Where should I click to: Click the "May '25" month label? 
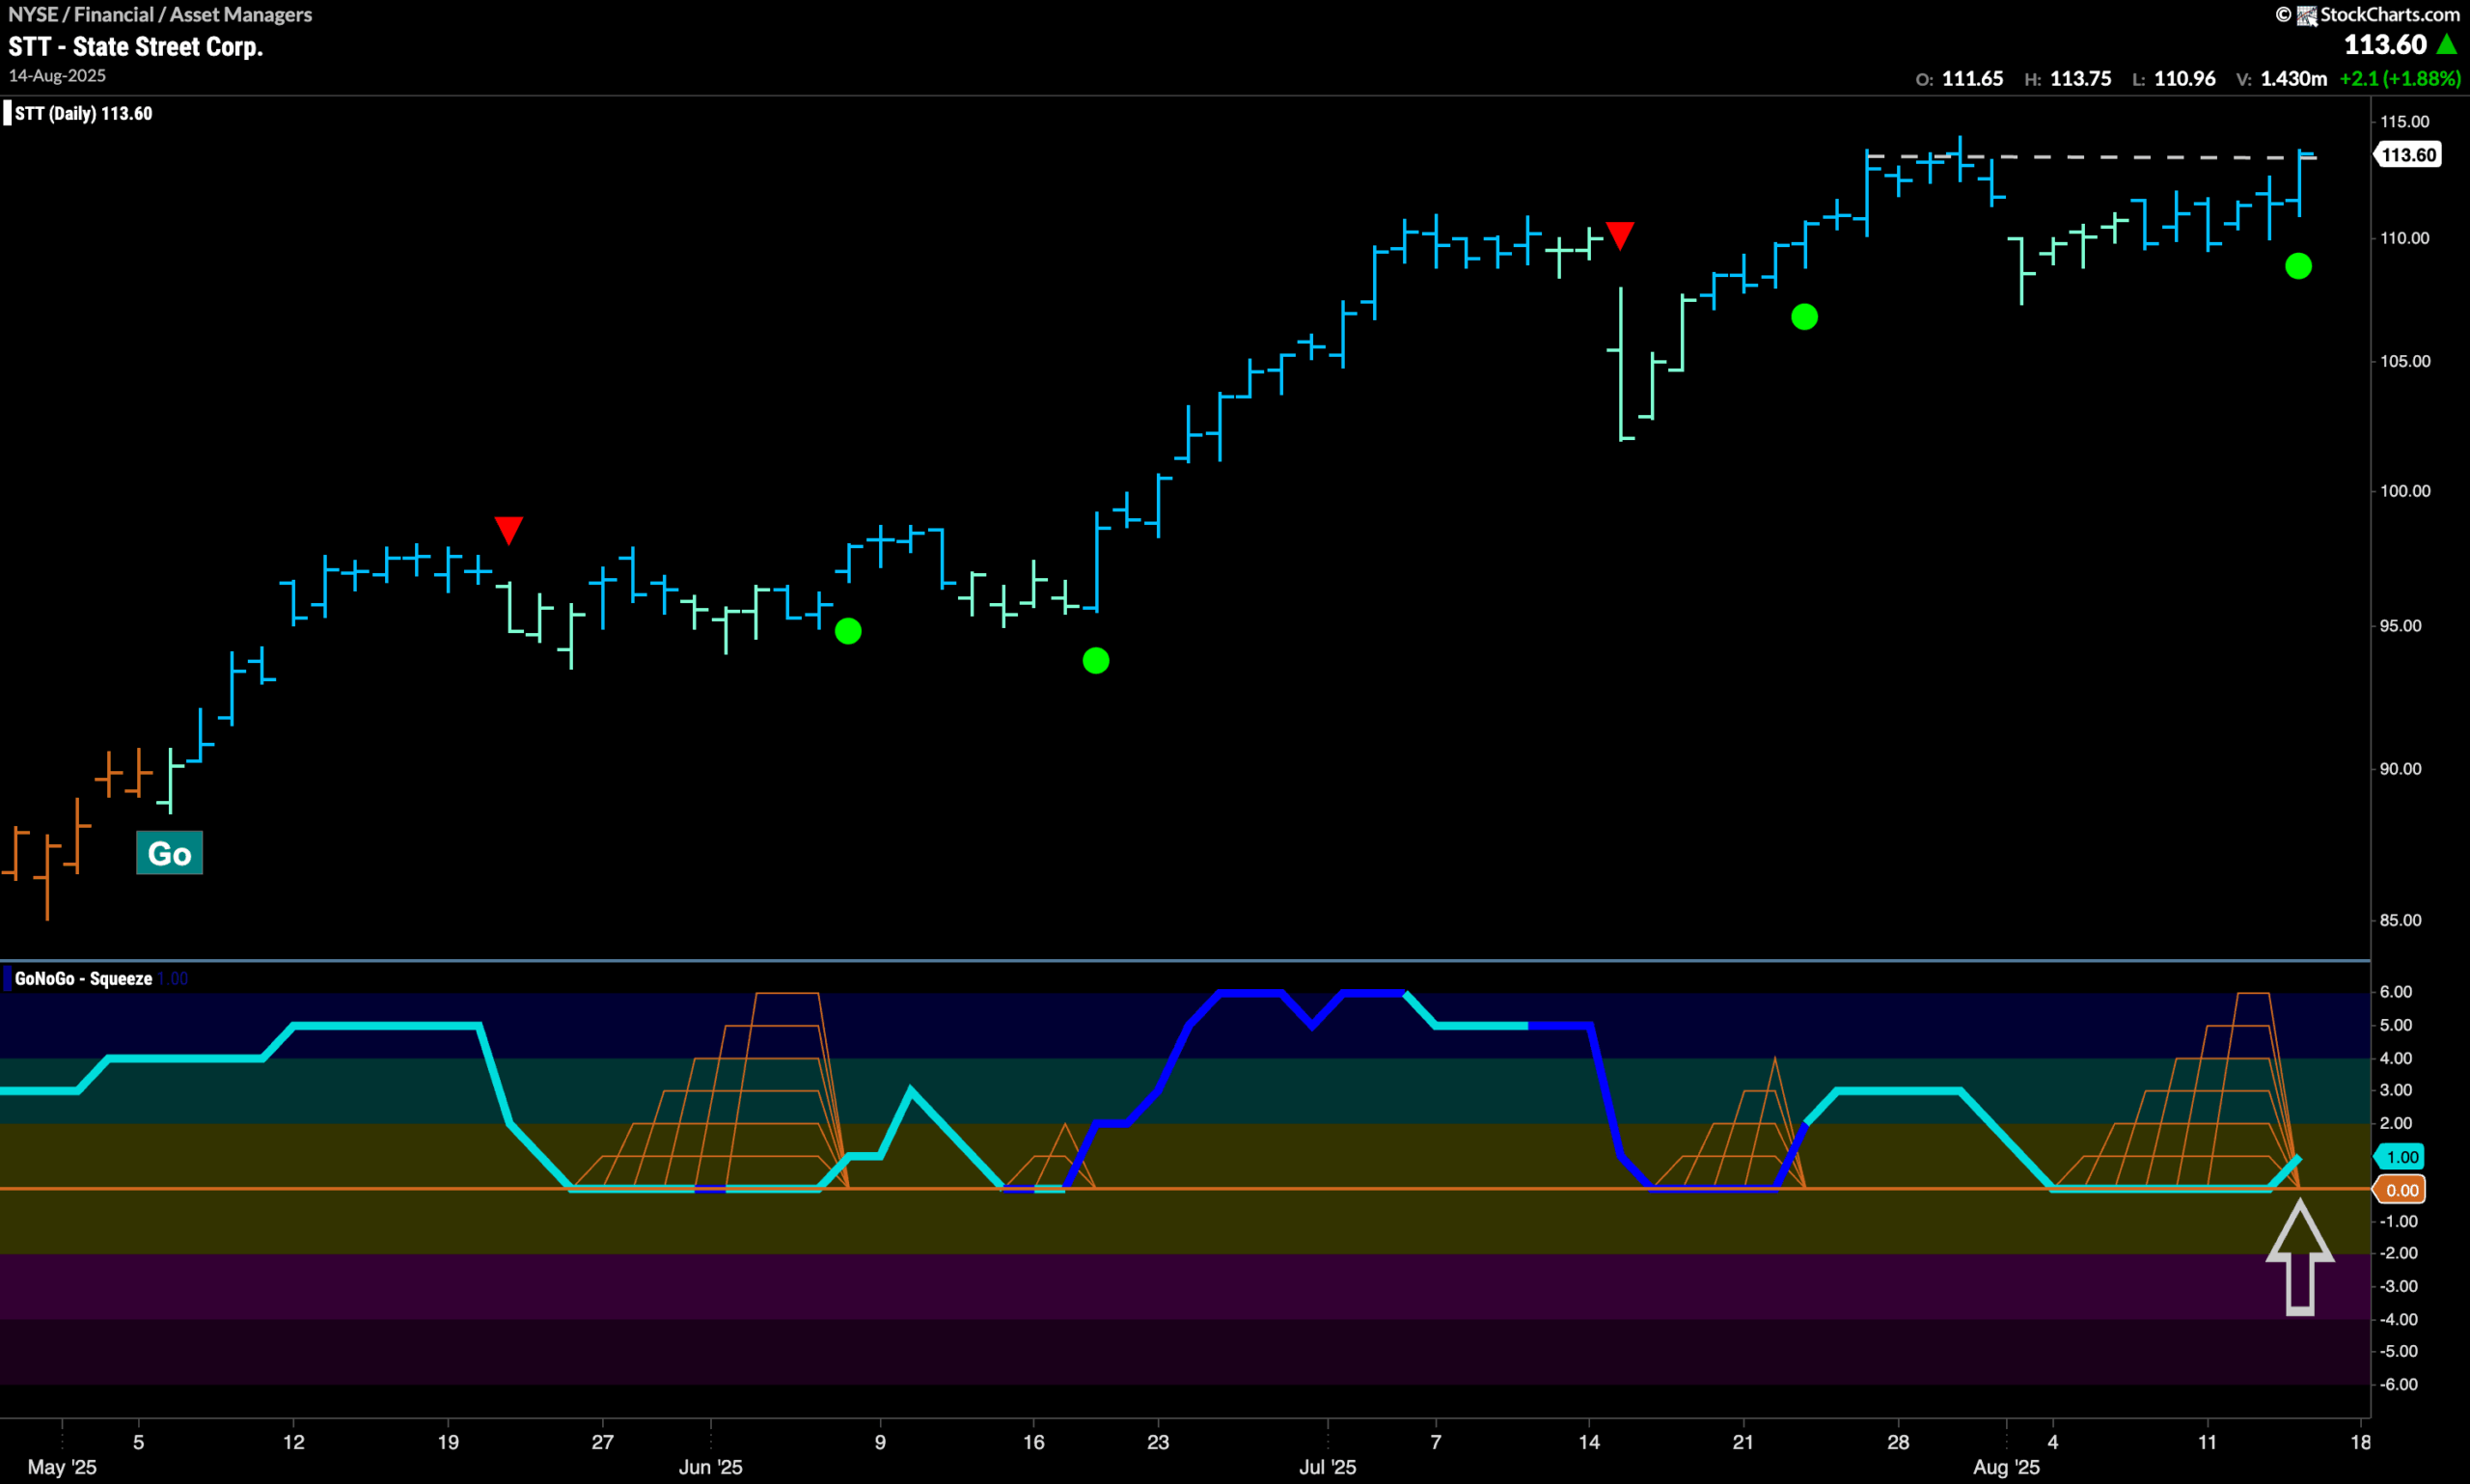pos(62,1466)
